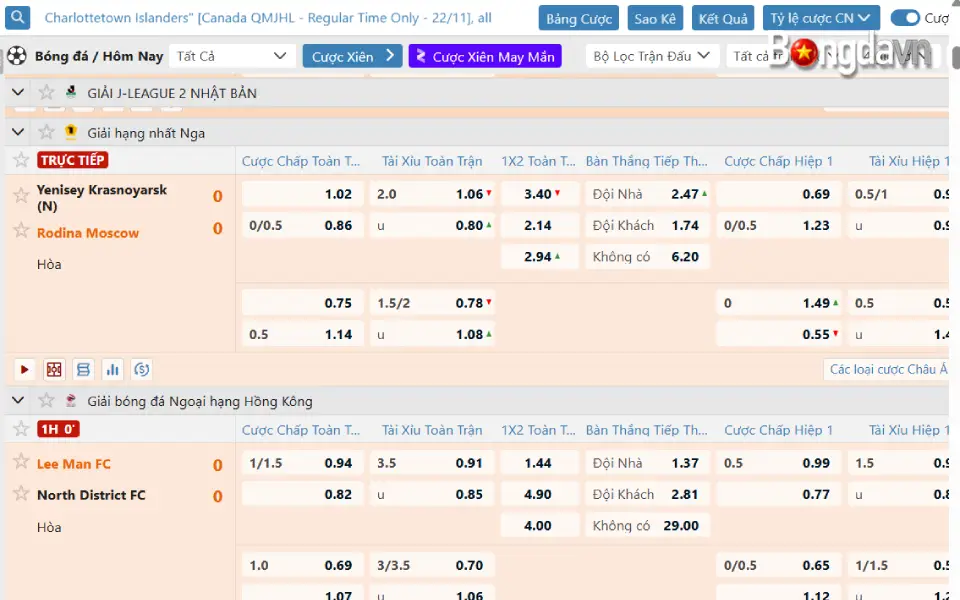Open the match pitch tracker icon
Image resolution: width=960 pixels, height=600 pixels.
click(x=54, y=370)
